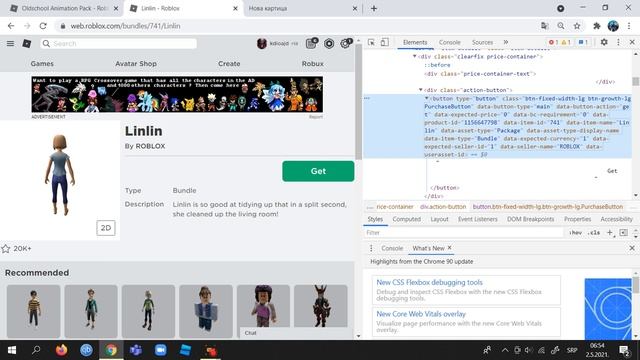Open Firefox from the Windows taskbar
This screenshot has height=360, width=640.
(x=61, y=350)
